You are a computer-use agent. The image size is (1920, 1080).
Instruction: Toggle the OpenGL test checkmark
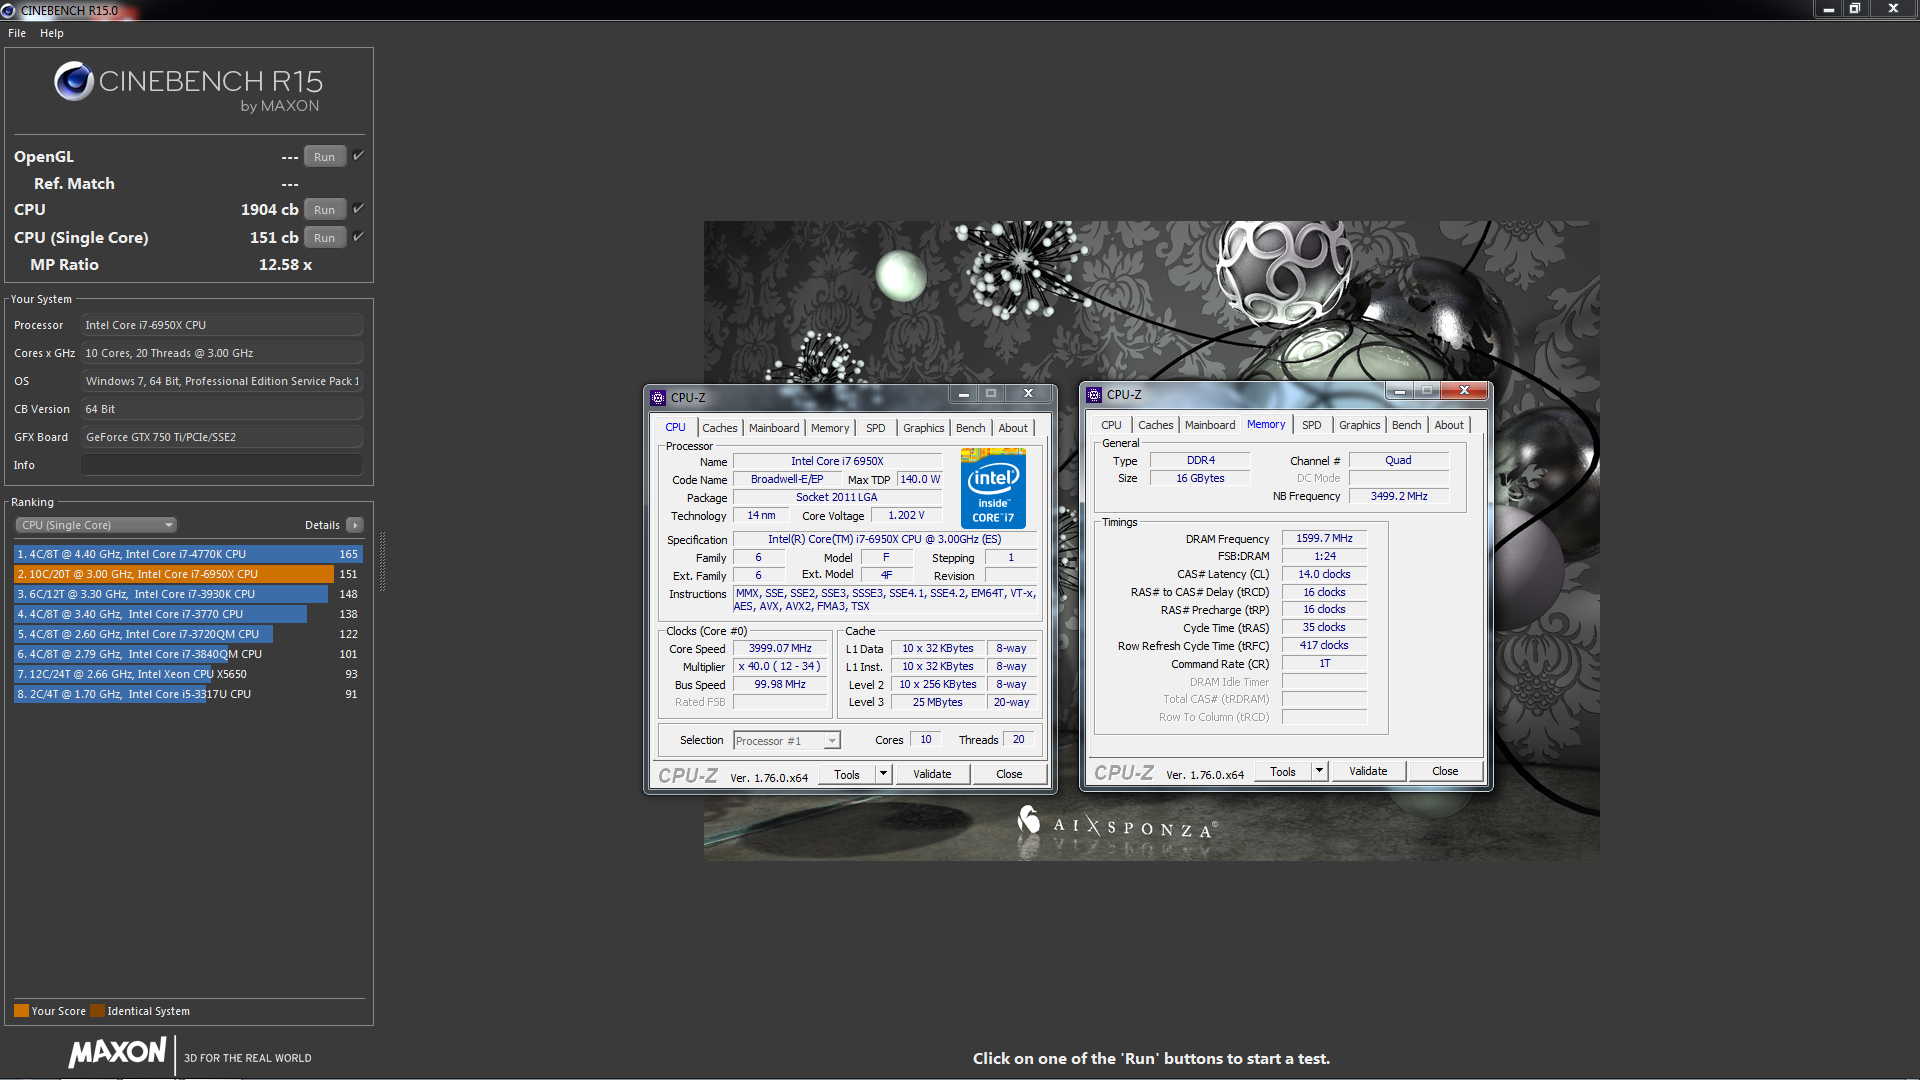point(357,156)
